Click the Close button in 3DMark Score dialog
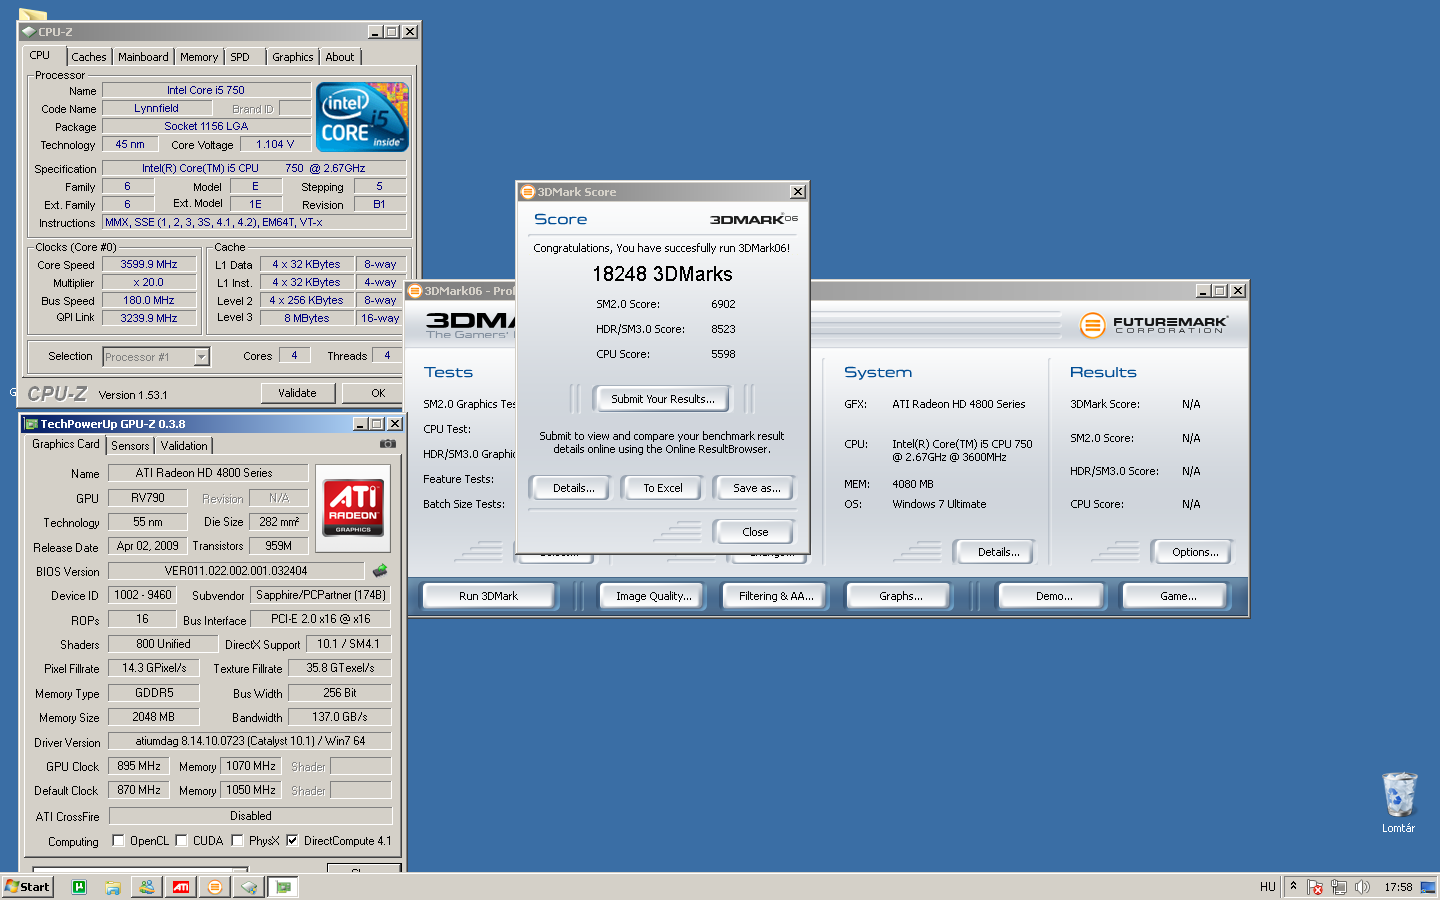Image resolution: width=1440 pixels, height=900 pixels. pyautogui.click(x=755, y=532)
